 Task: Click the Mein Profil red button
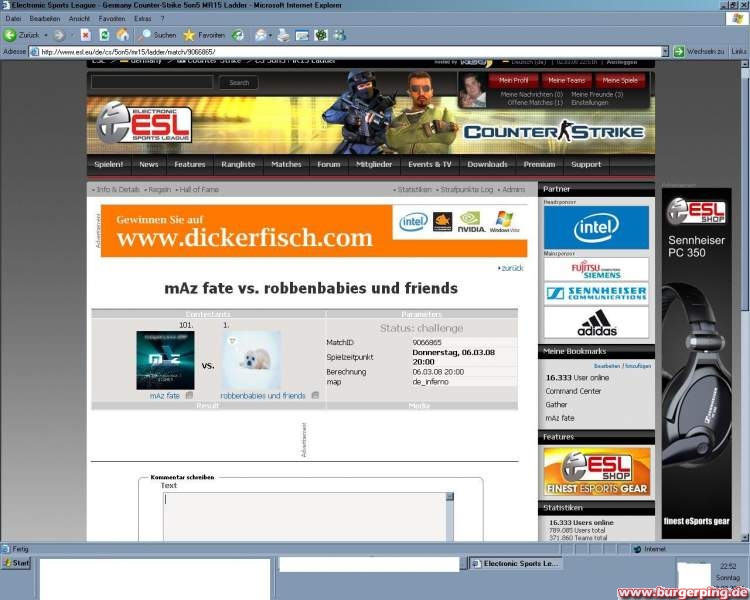pyautogui.click(x=513, y=80)
